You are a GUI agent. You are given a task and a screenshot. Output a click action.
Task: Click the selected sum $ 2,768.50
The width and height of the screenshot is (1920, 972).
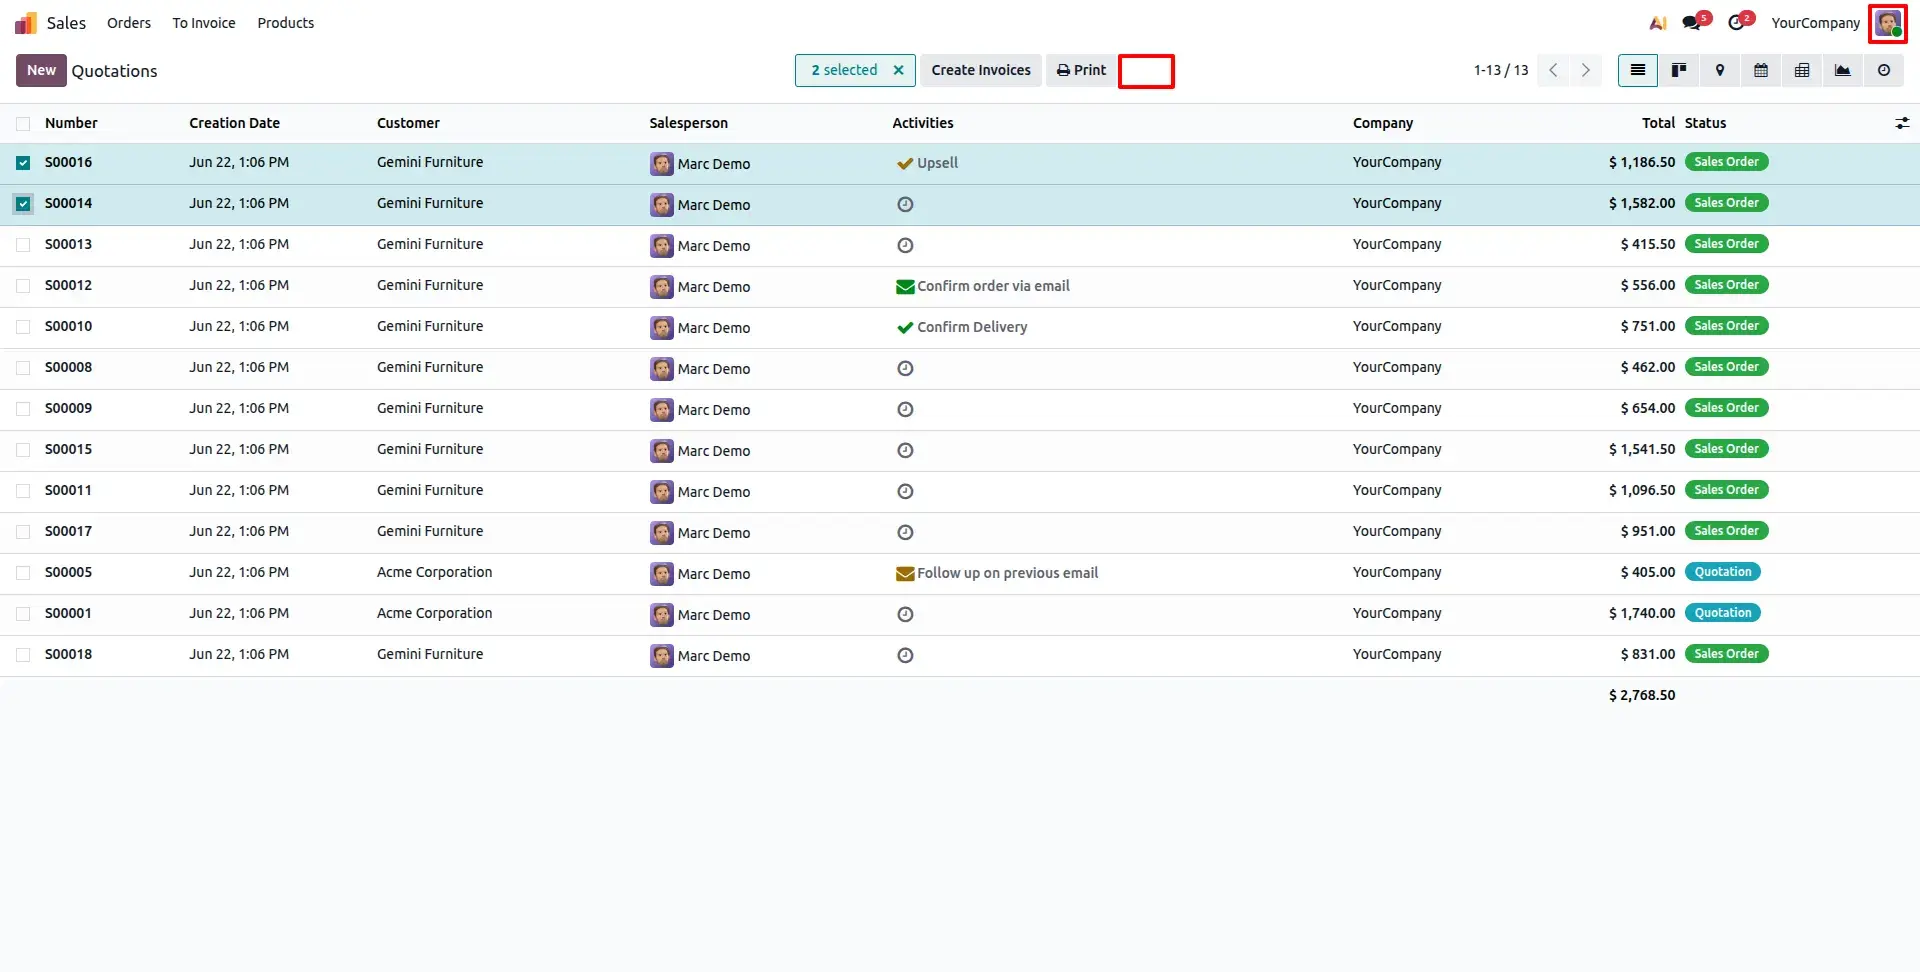1641,695
